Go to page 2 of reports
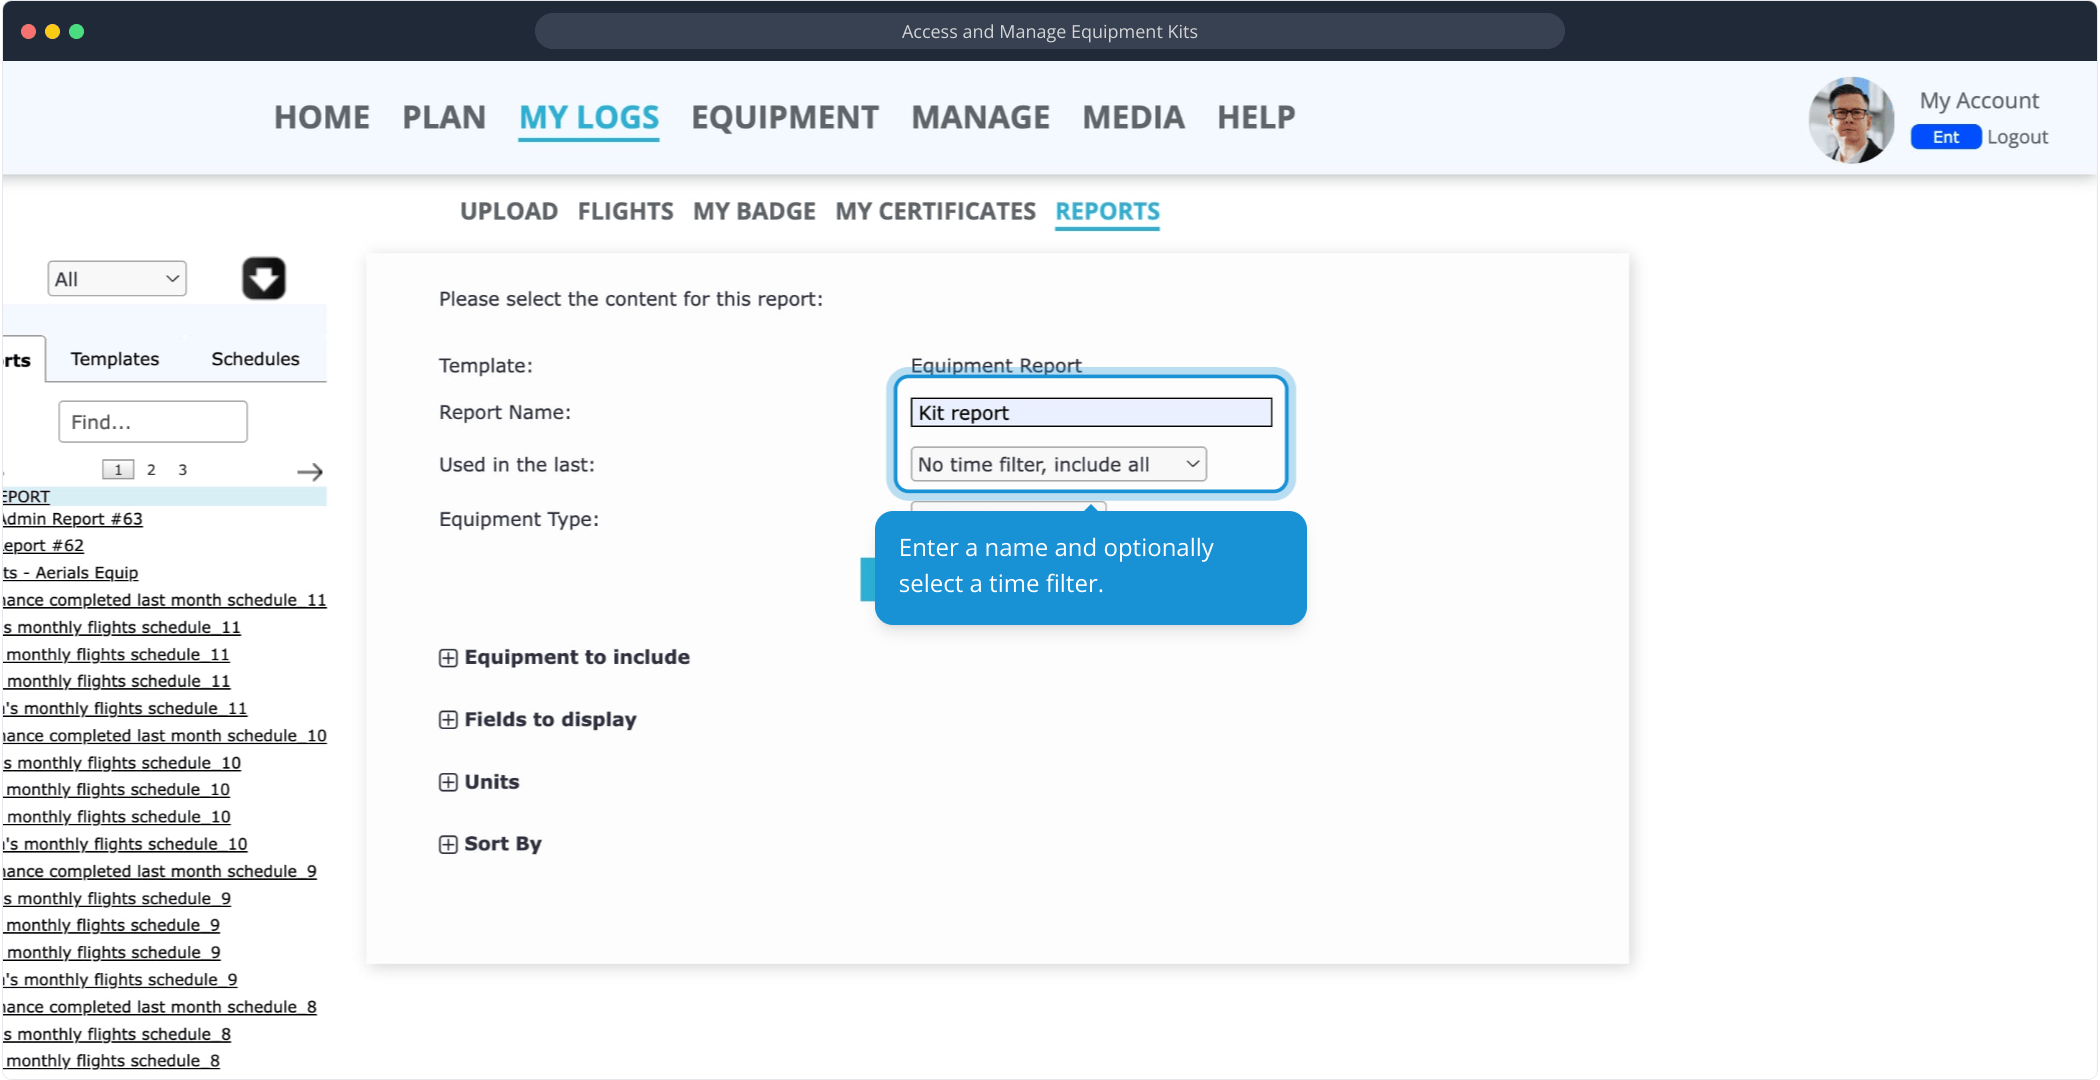Image resolution: width=2100 pixels, height=1080 pixels. [x=151, y=470]
